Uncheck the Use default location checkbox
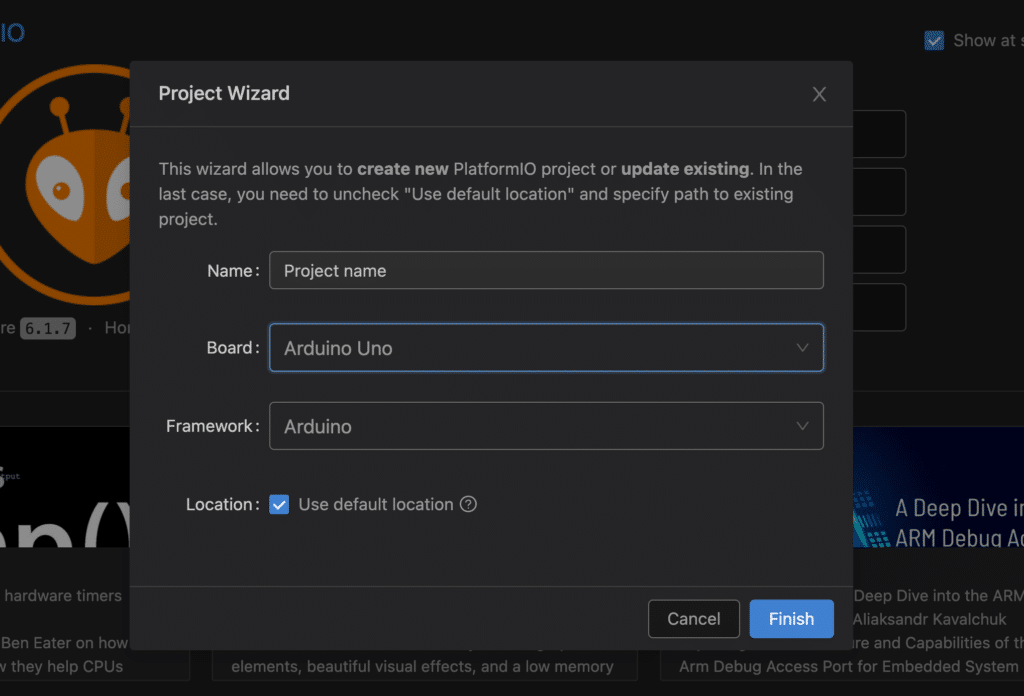 (279, 504)
